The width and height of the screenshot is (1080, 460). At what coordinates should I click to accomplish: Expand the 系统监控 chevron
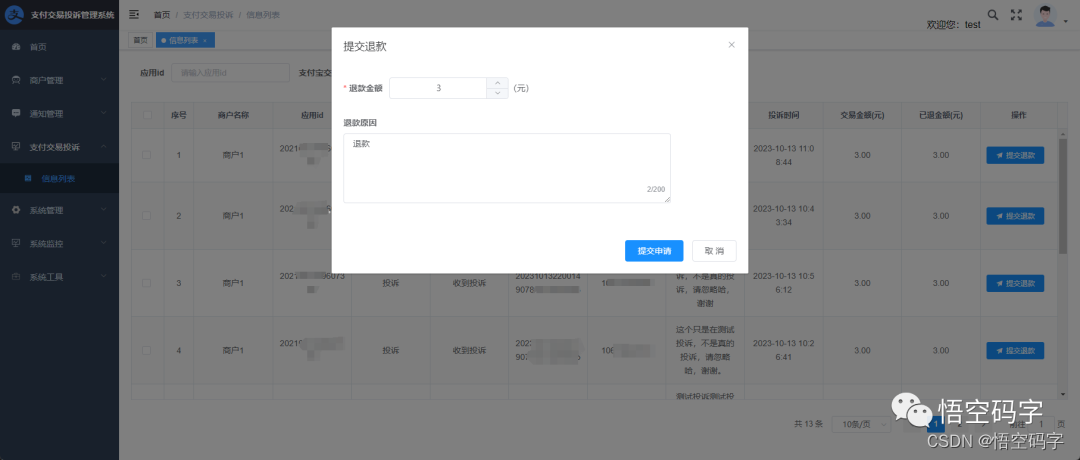point(103,243)
